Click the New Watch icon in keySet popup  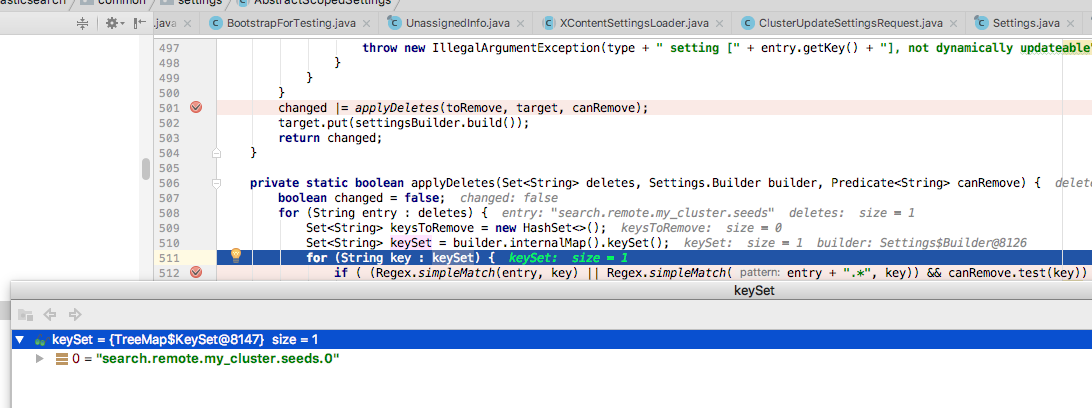[26, 314]
